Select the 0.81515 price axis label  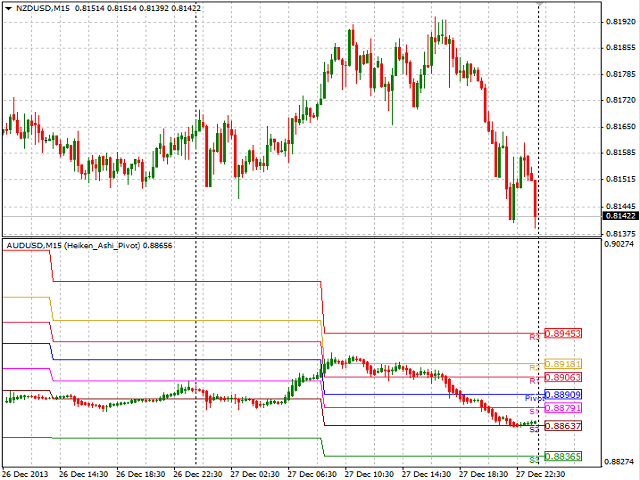621,179
